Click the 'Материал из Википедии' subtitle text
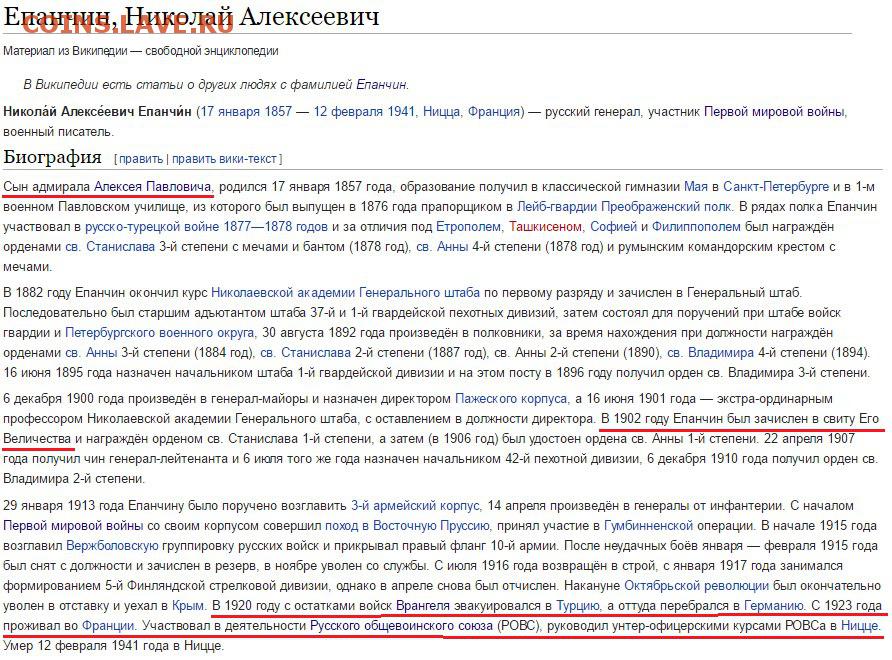This screenshot has height=660, width=892. [x=141, y=51]
